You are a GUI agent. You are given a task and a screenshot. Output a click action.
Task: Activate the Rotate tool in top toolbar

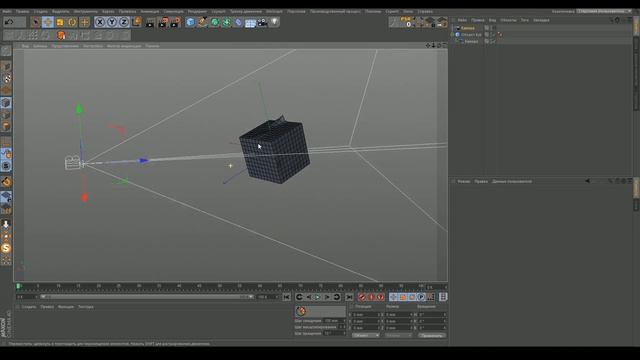tap(72, 22)
